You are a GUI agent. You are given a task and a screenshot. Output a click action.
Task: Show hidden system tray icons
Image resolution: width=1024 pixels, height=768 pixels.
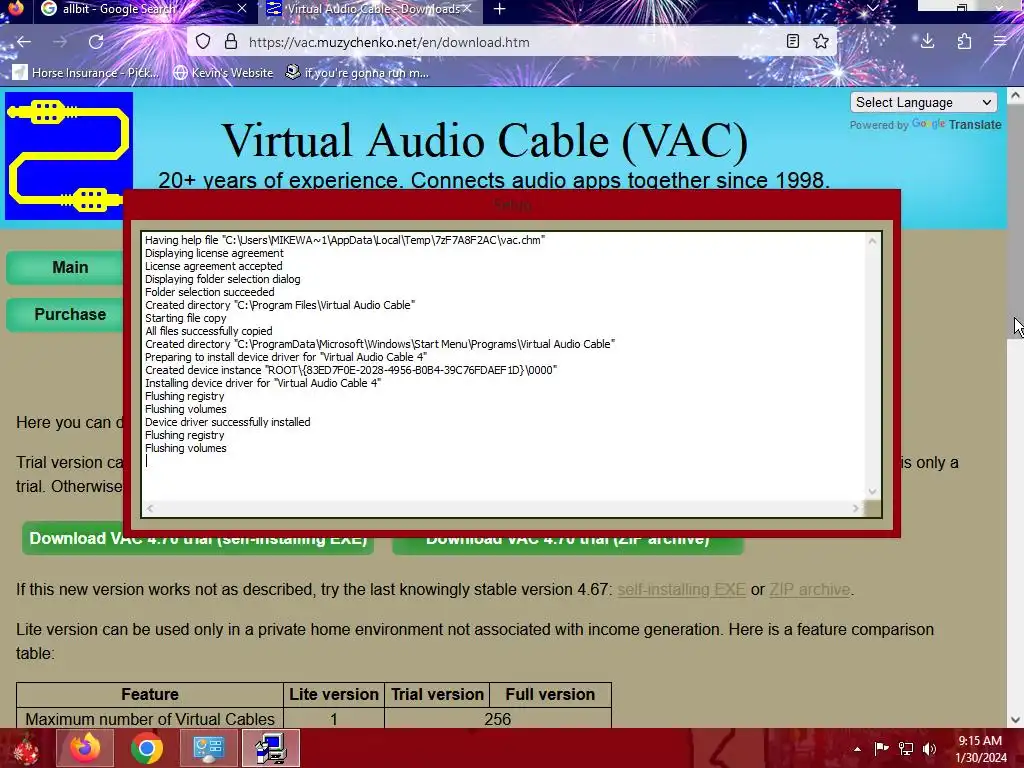[x=857, y=749]
